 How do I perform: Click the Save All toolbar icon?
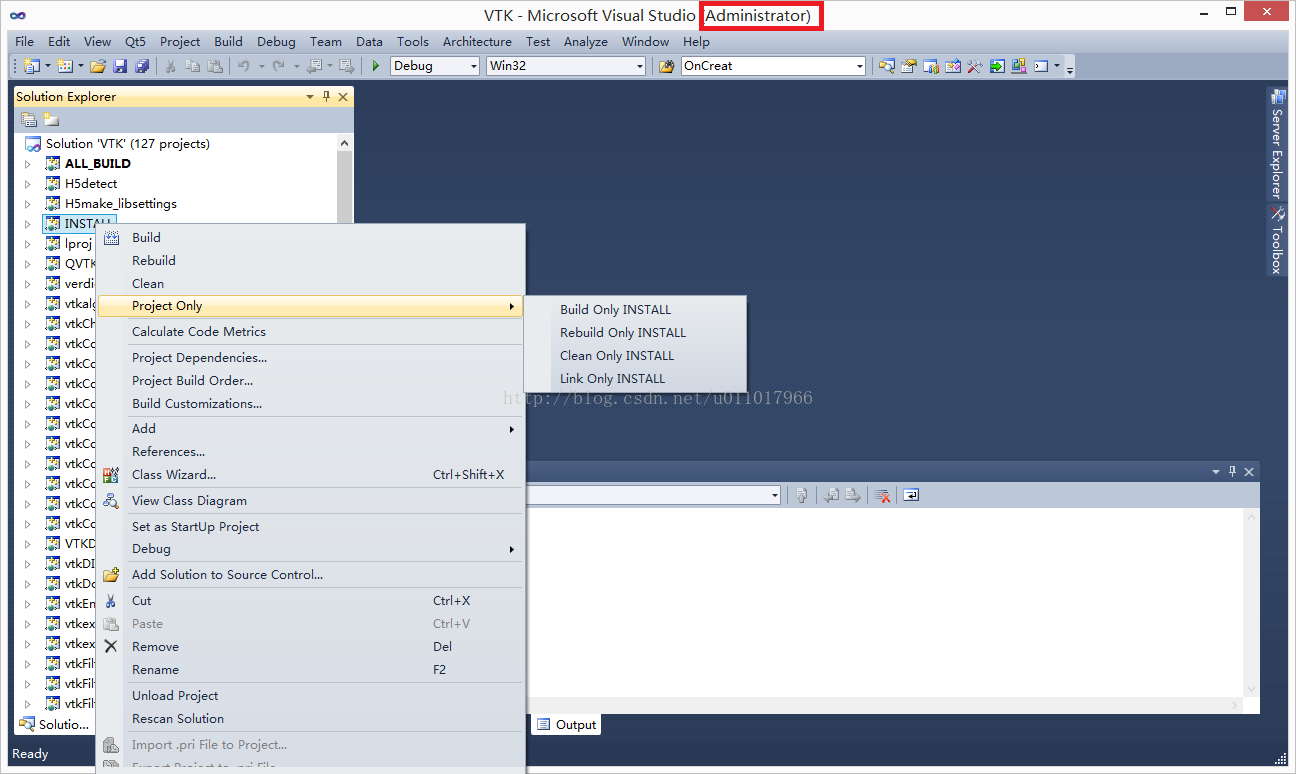pyautogui.click(x=142, y=66)
